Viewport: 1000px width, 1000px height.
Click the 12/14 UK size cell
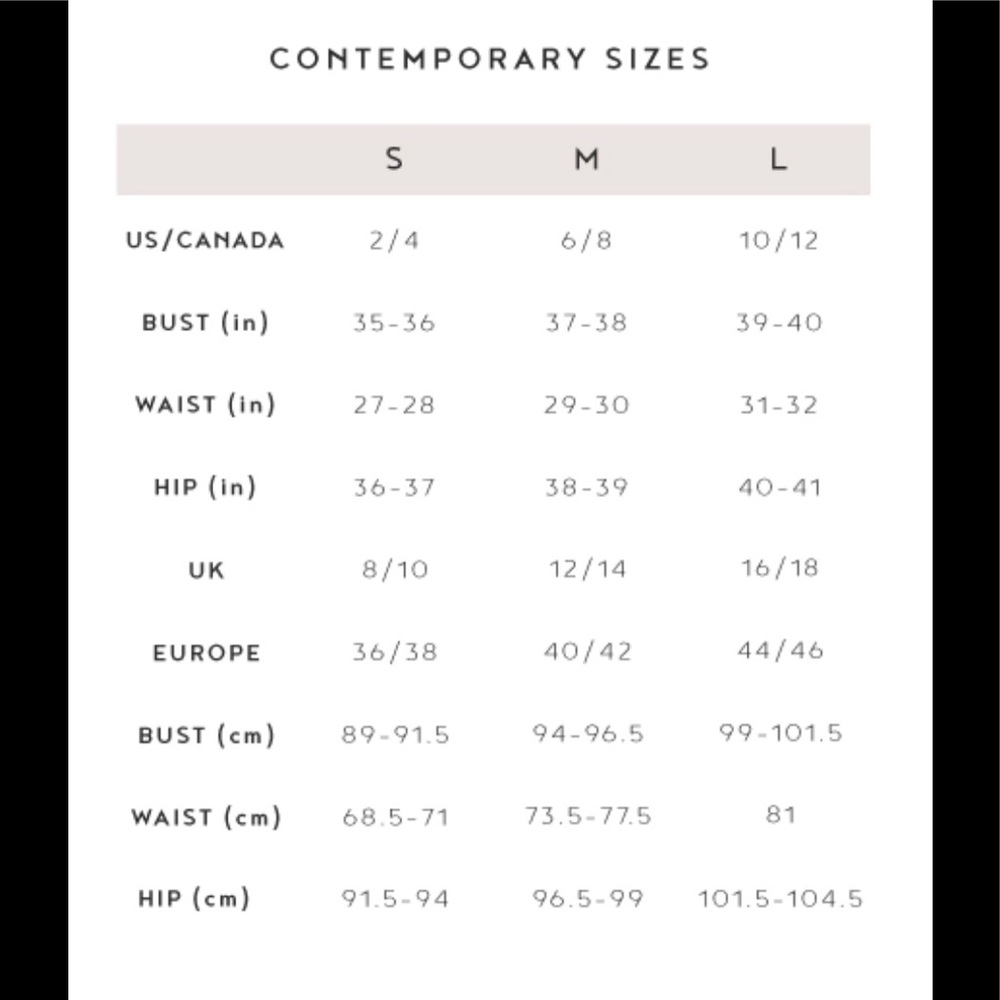587,569
